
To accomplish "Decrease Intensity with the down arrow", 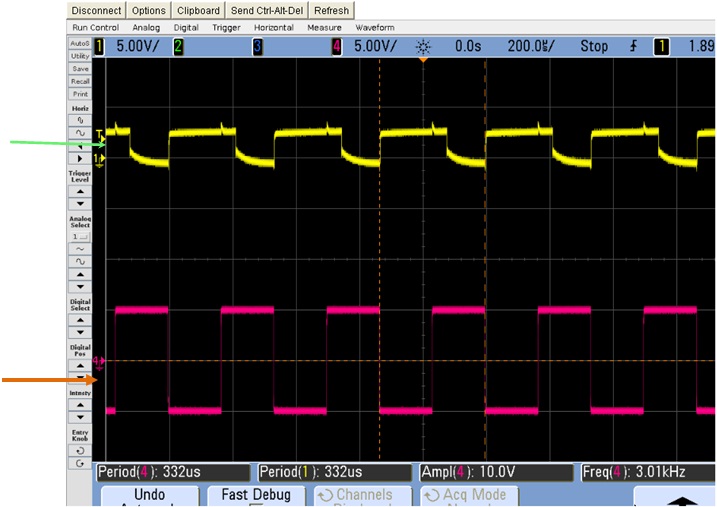I will (80, 417).
